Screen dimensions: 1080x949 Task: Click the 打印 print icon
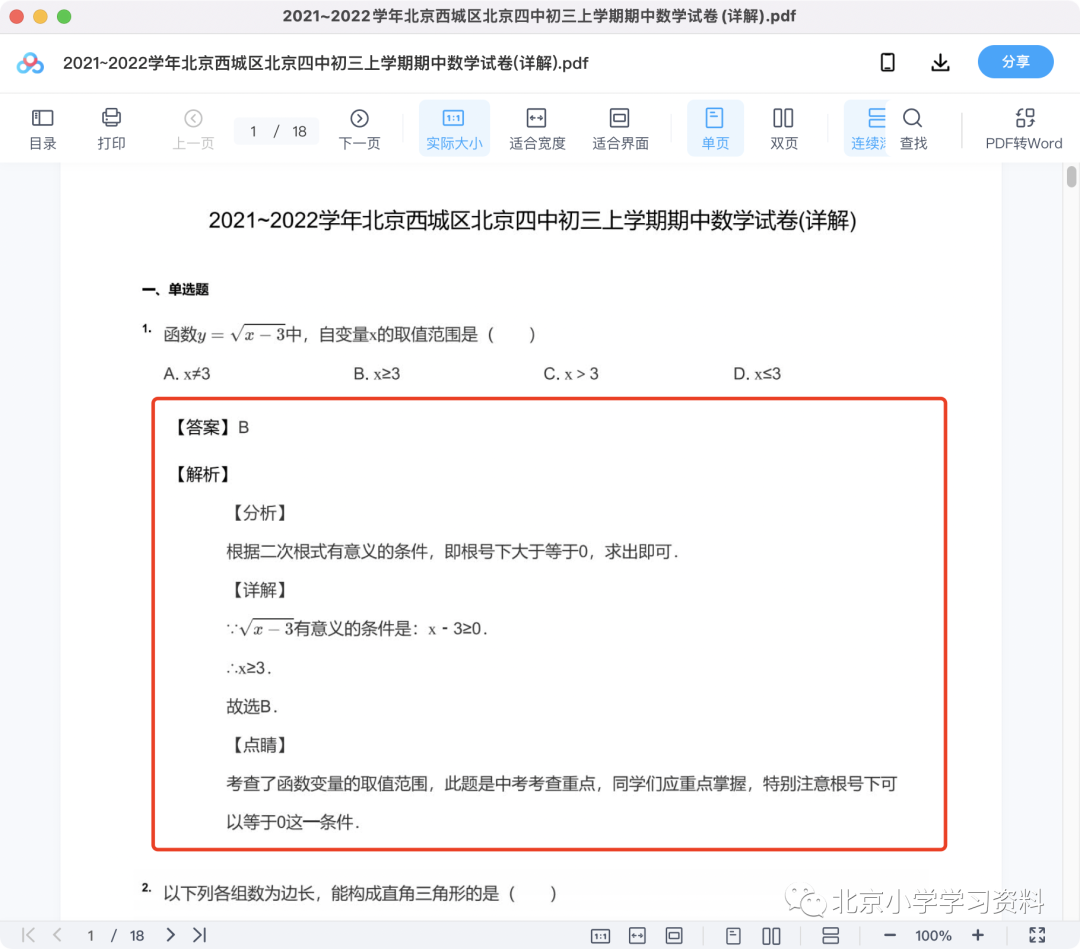(x=111, y=129)
